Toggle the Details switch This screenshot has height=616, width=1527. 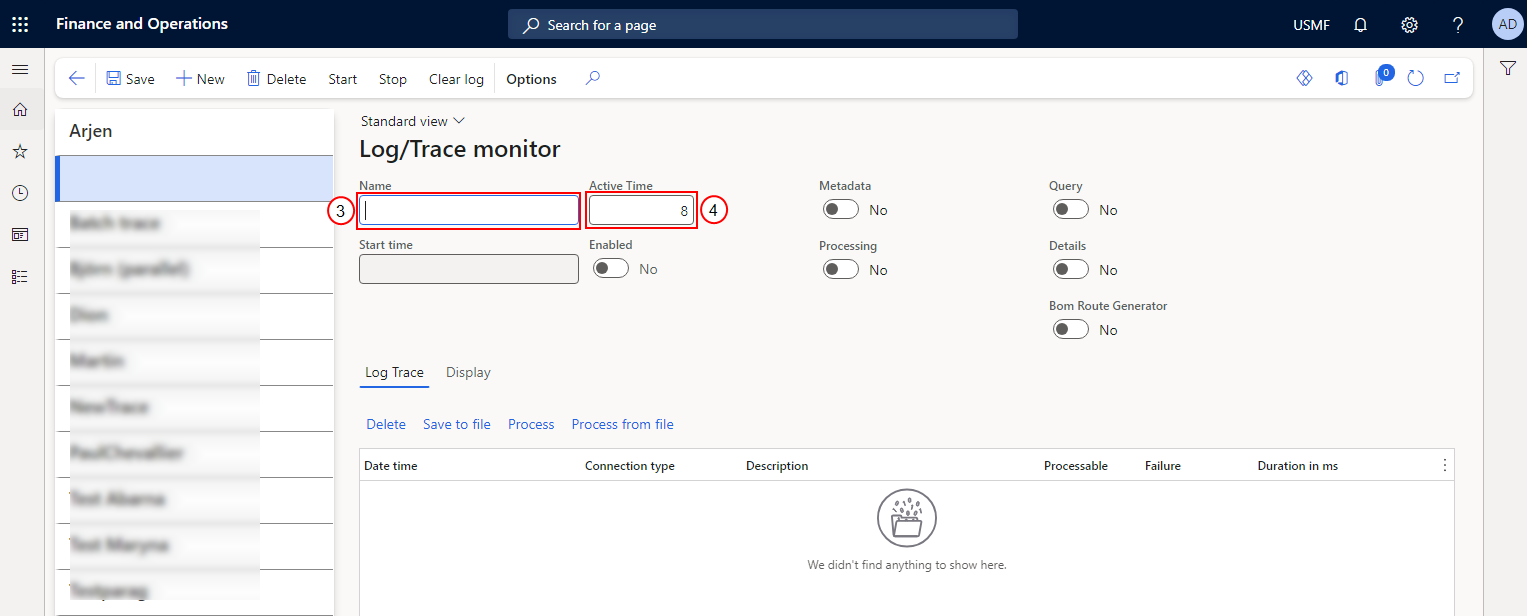(x=1071, y=269)
